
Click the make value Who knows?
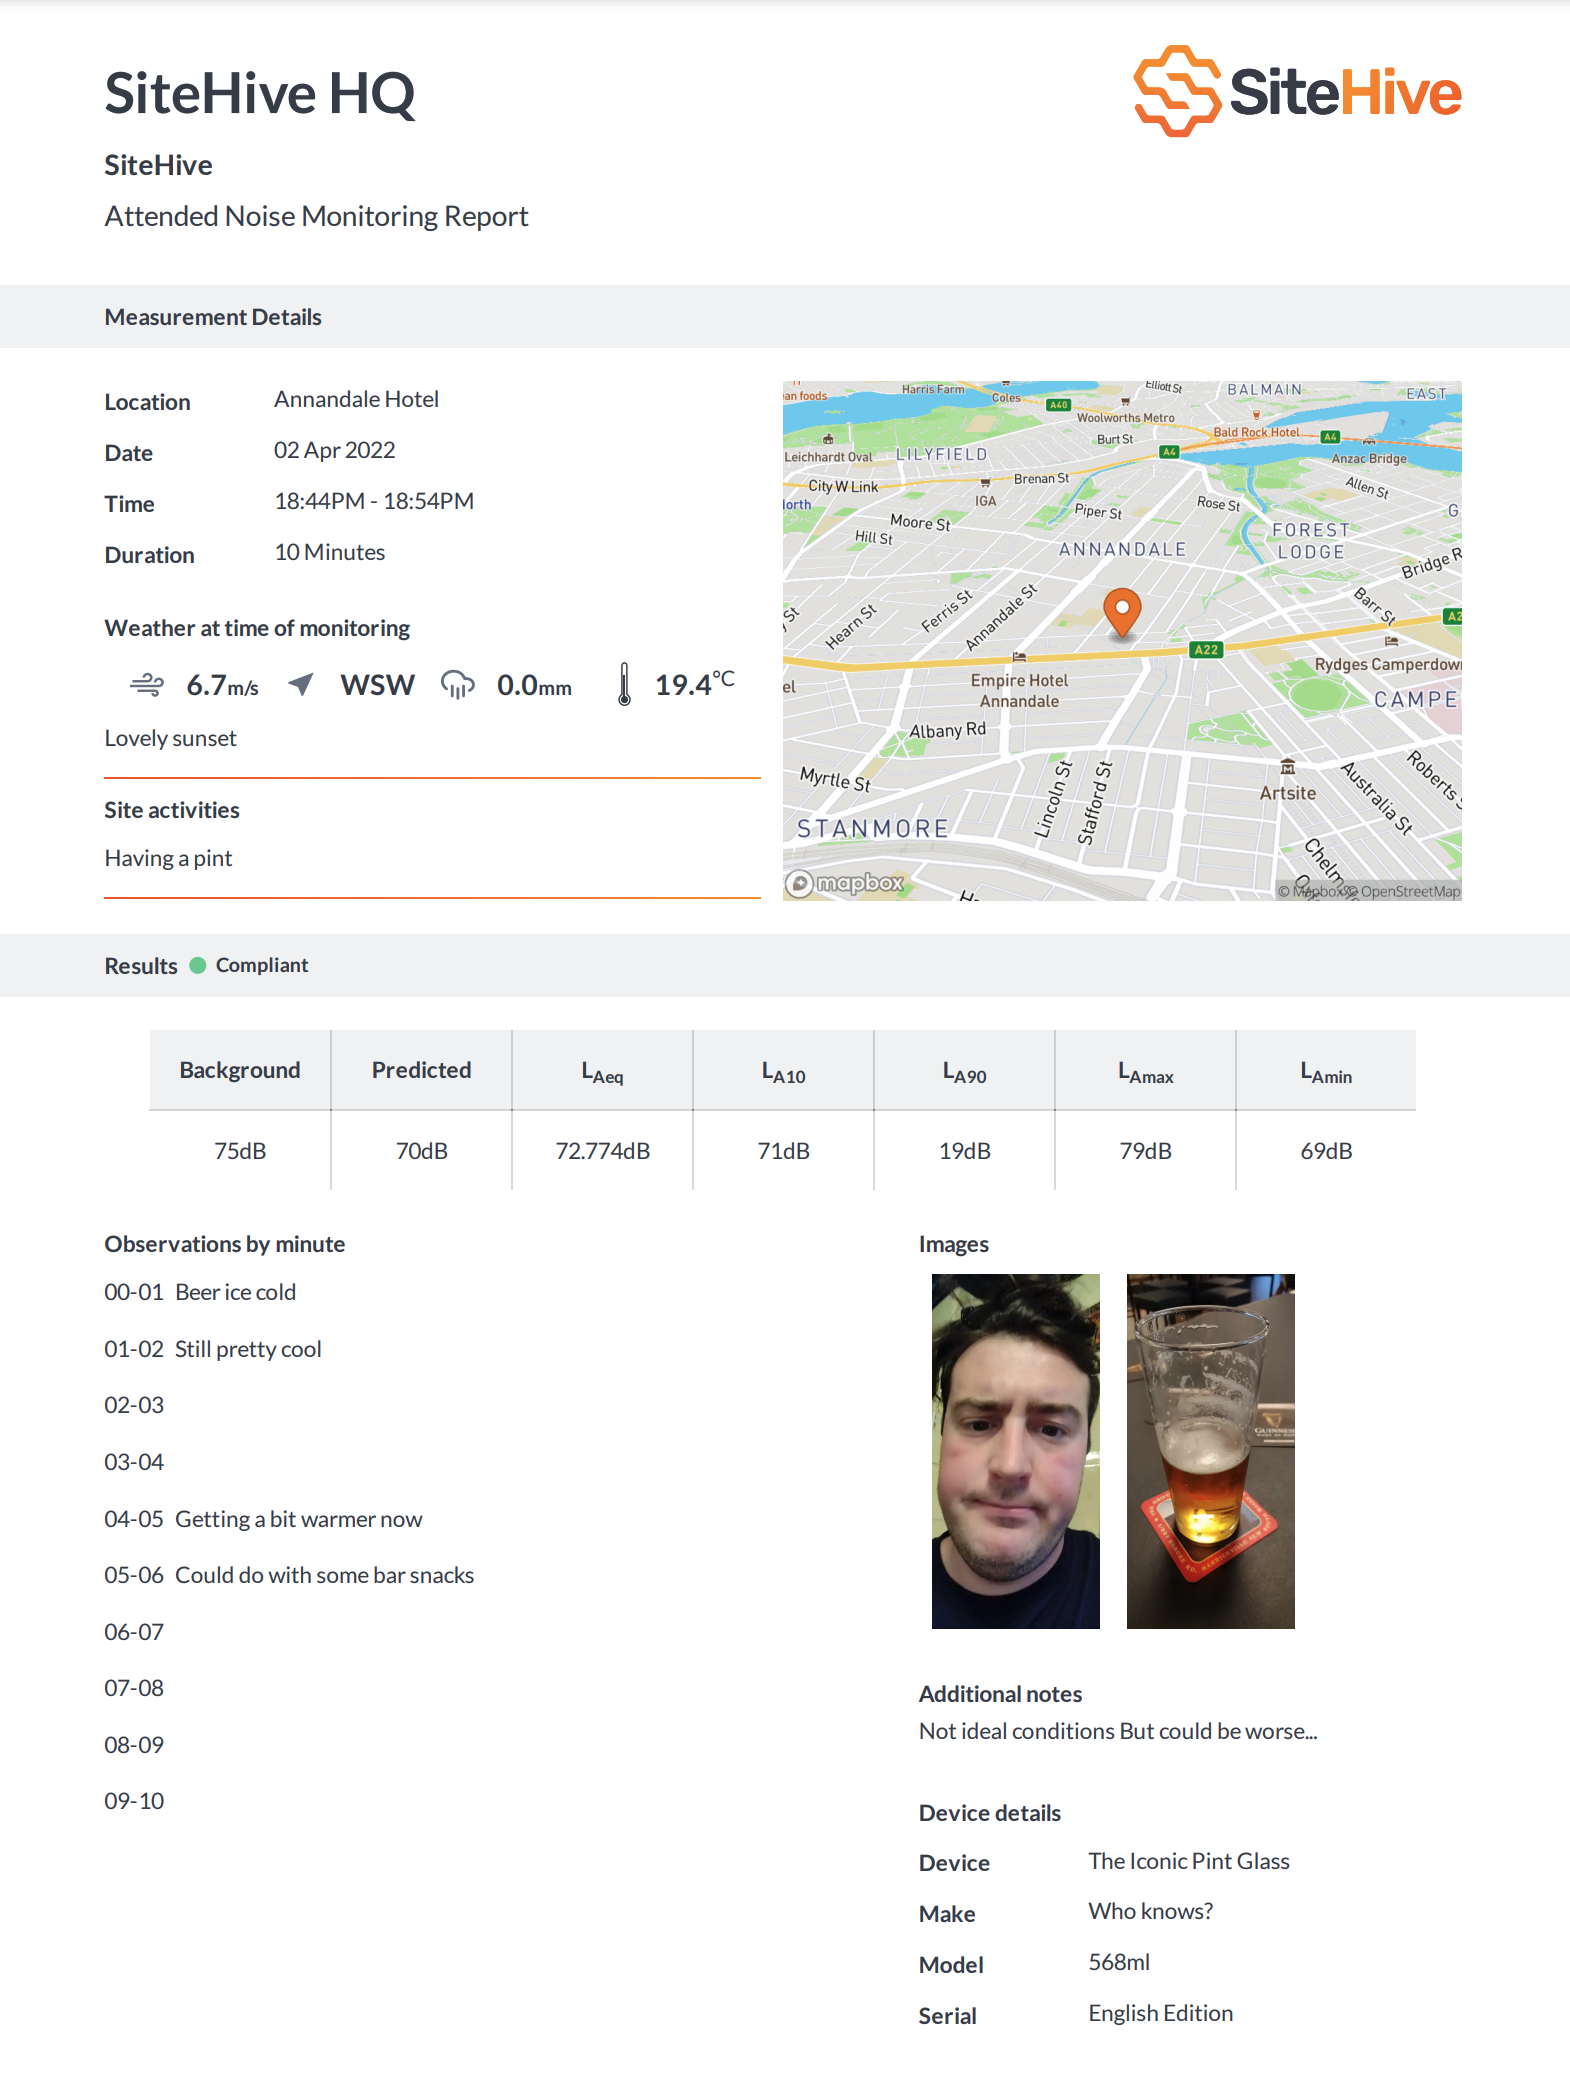pyautogui.click(x=1151, y=1911)
